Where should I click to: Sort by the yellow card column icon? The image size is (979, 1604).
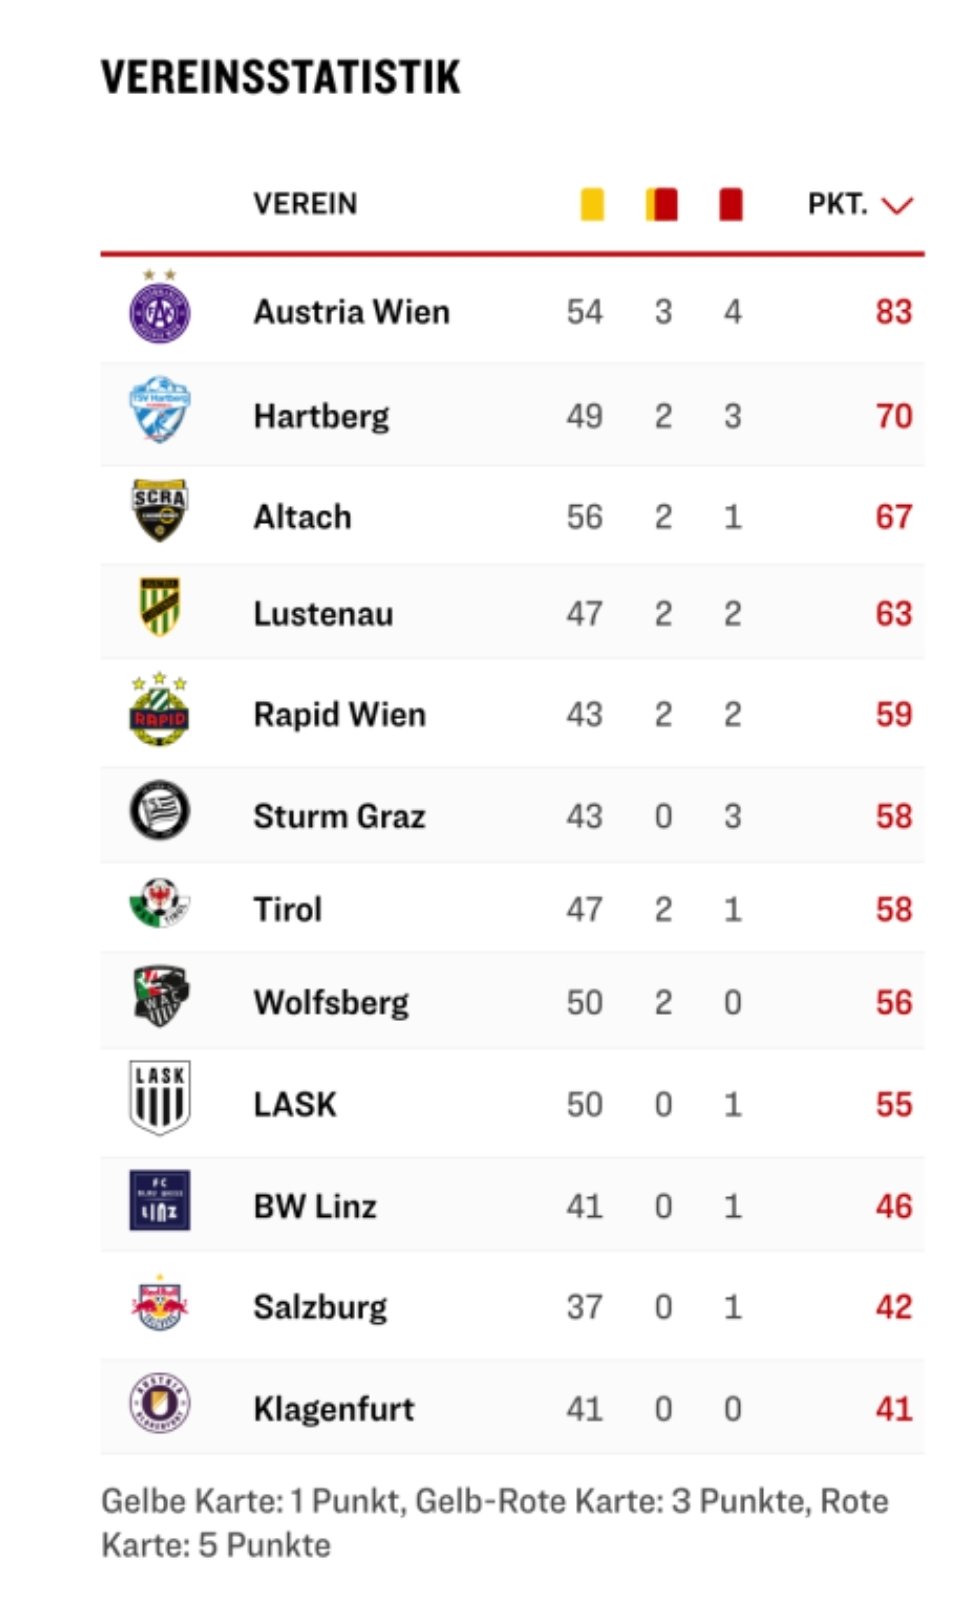tap(592, 204)
